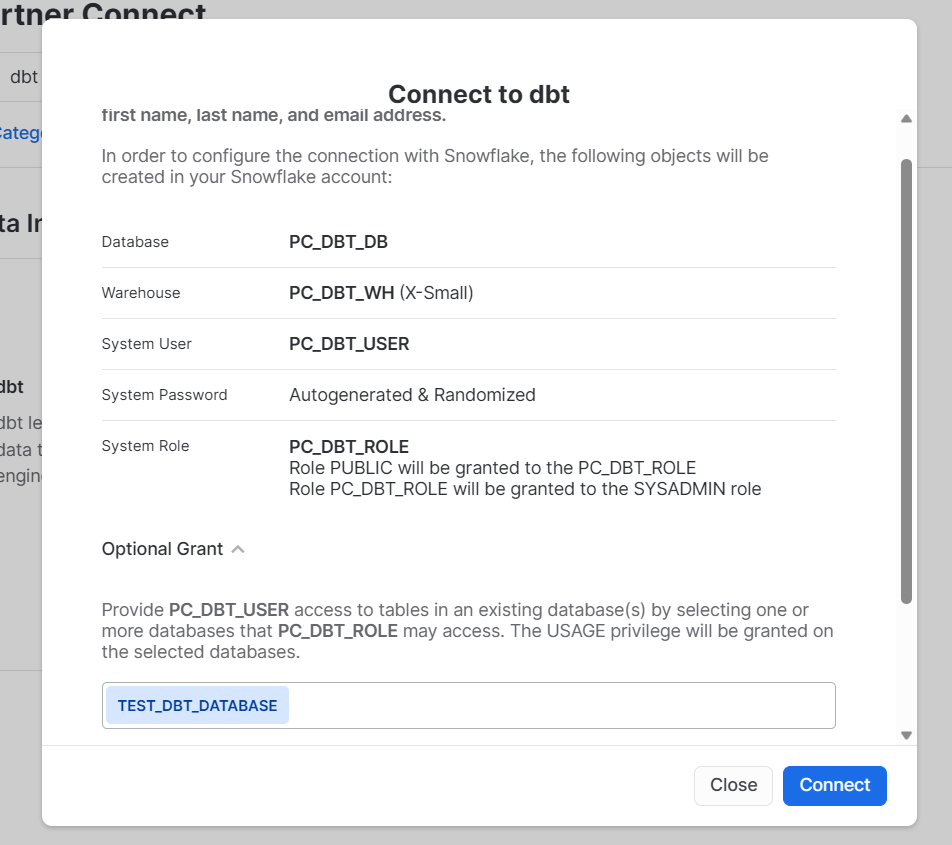Image resolution: width=952 pixels, height=845 pixels.
Task: Click the dbt search field behind dialog
Action: click(x=21, y=77)
